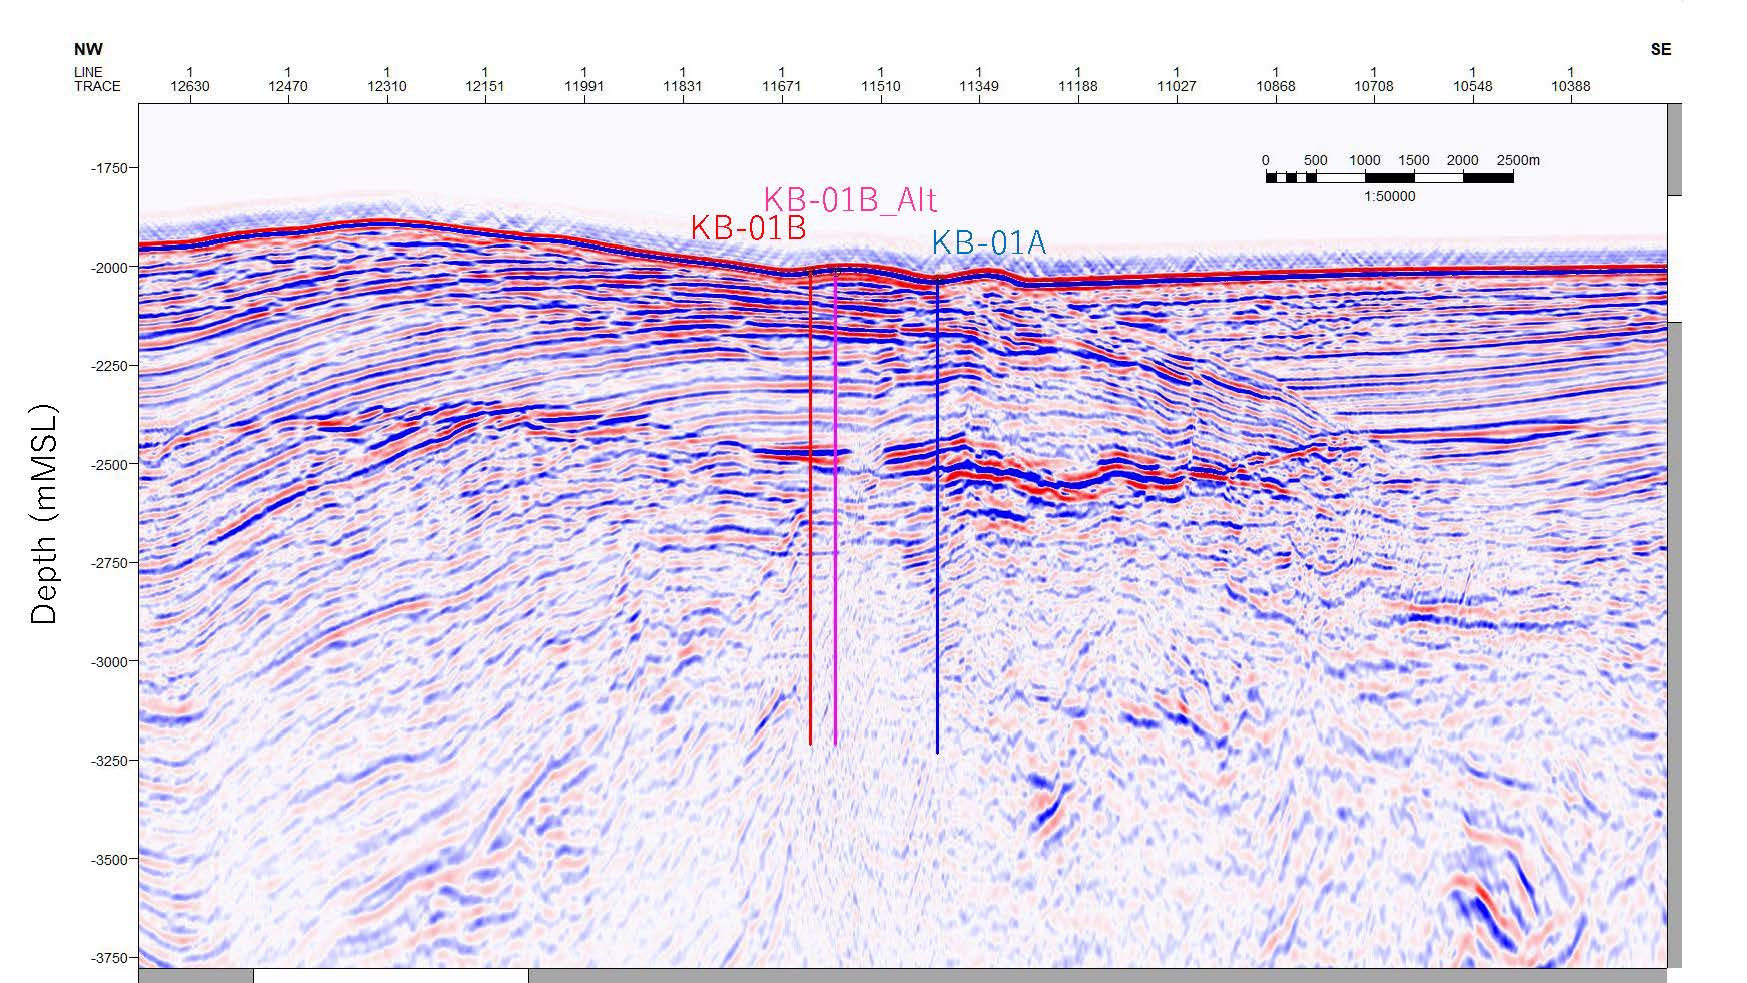
Task: Click the SE orientation label
Action: pos(1660,49)
